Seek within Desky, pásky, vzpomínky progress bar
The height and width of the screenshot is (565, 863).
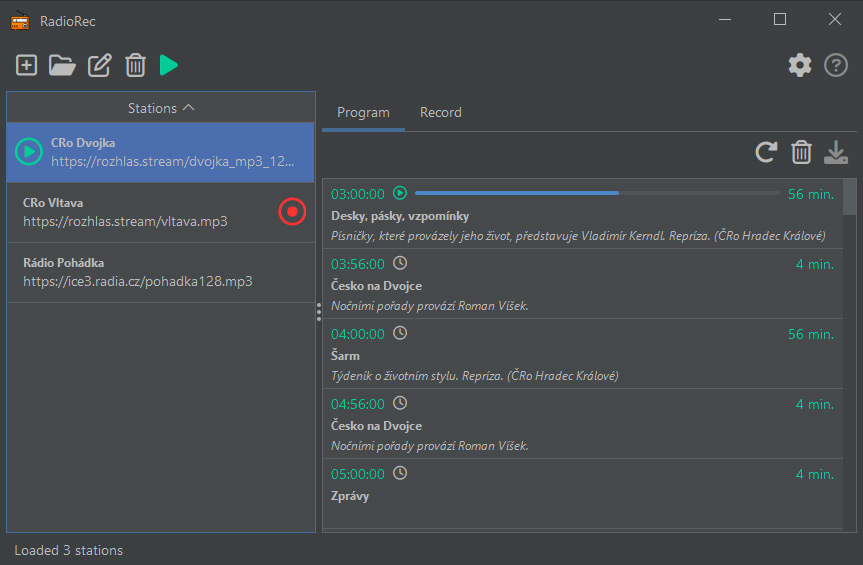pos(597,193)
